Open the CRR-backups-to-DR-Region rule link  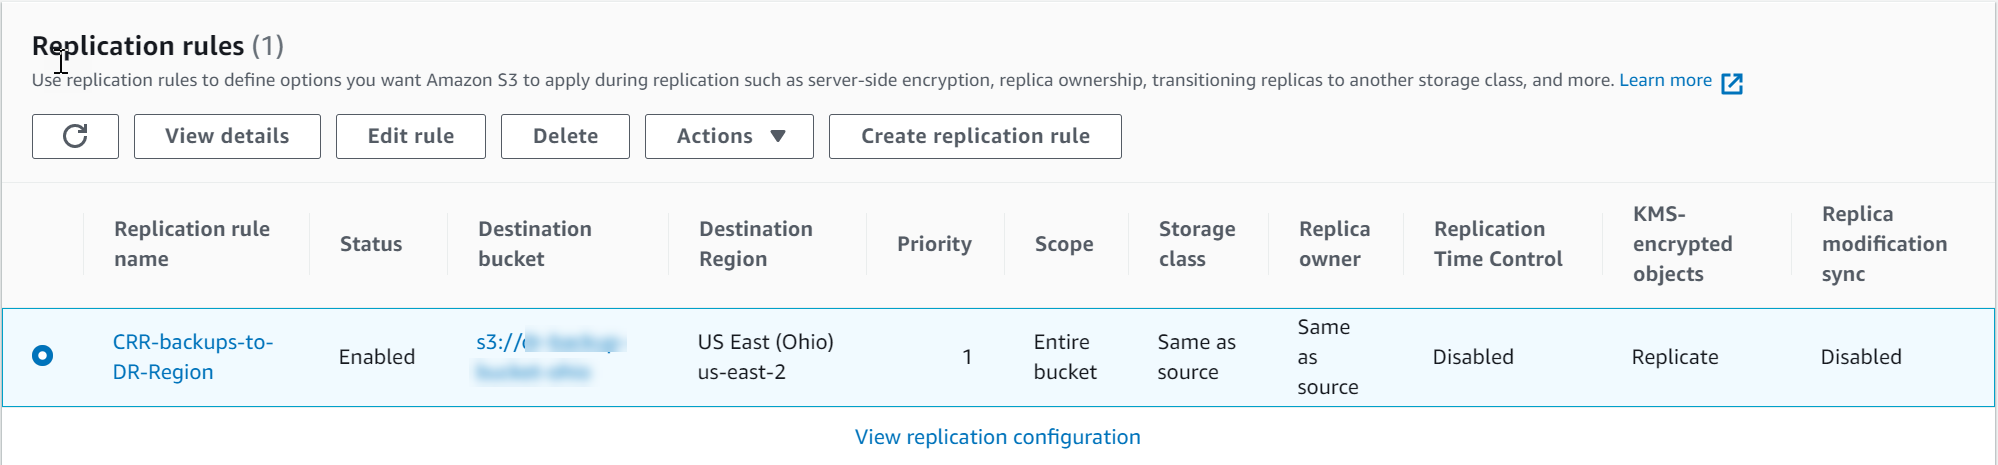click(x=192, y=356)
